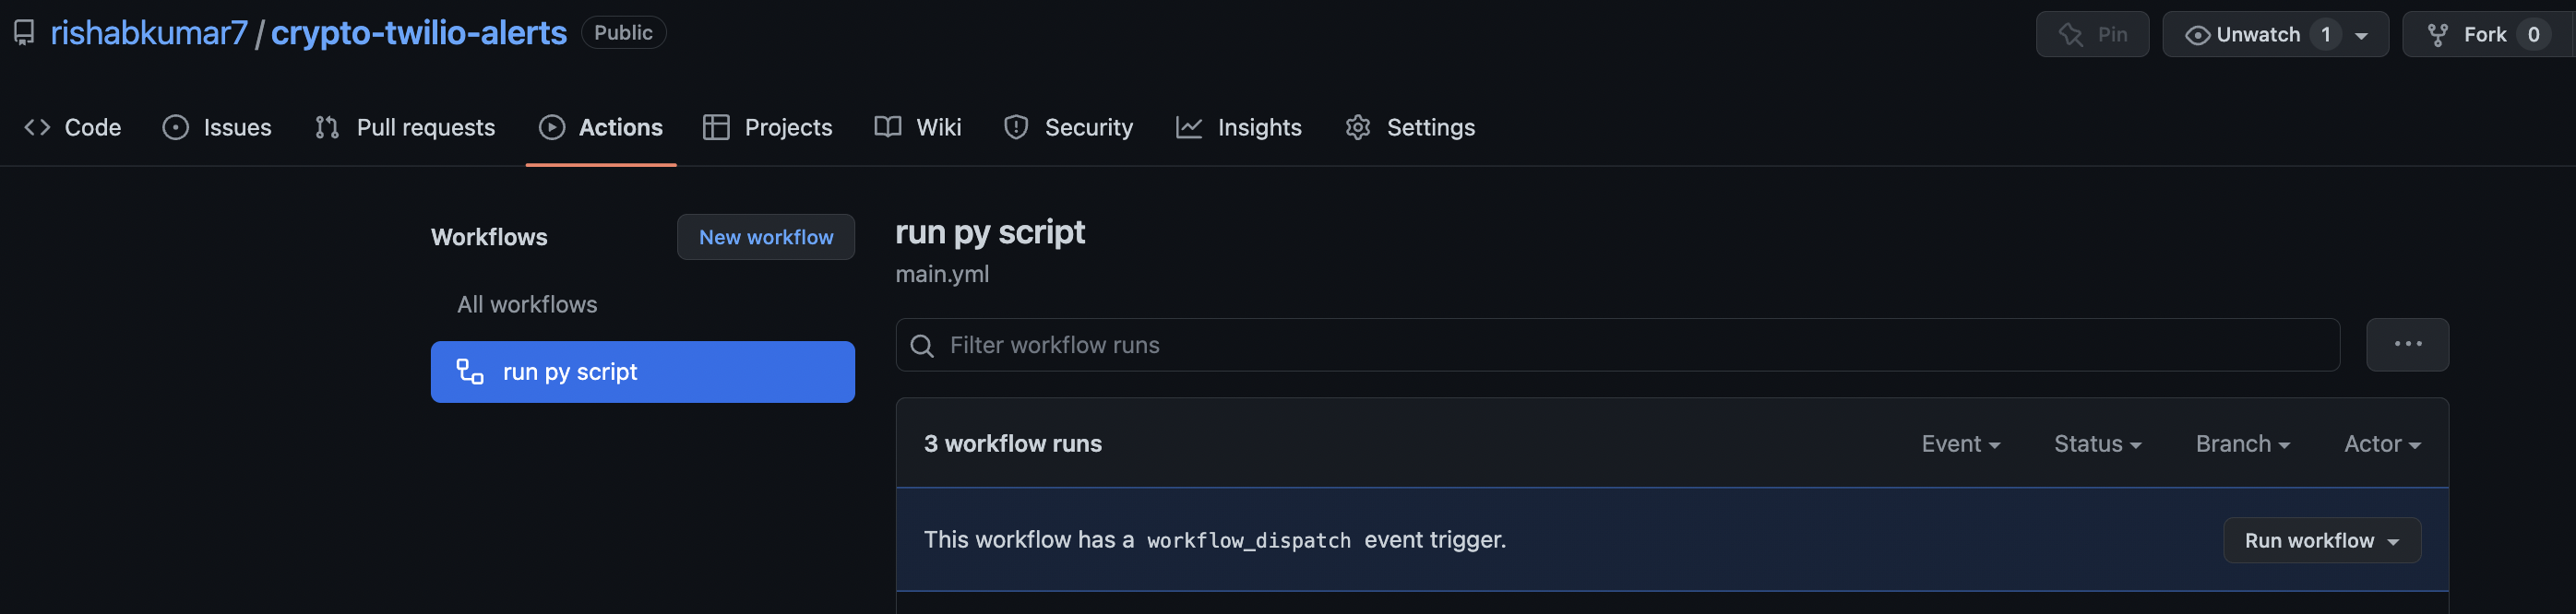The image size is (2576, 614).
Task: Expand the Unwatch dropdown arrow
Action: click(2361, 35)
